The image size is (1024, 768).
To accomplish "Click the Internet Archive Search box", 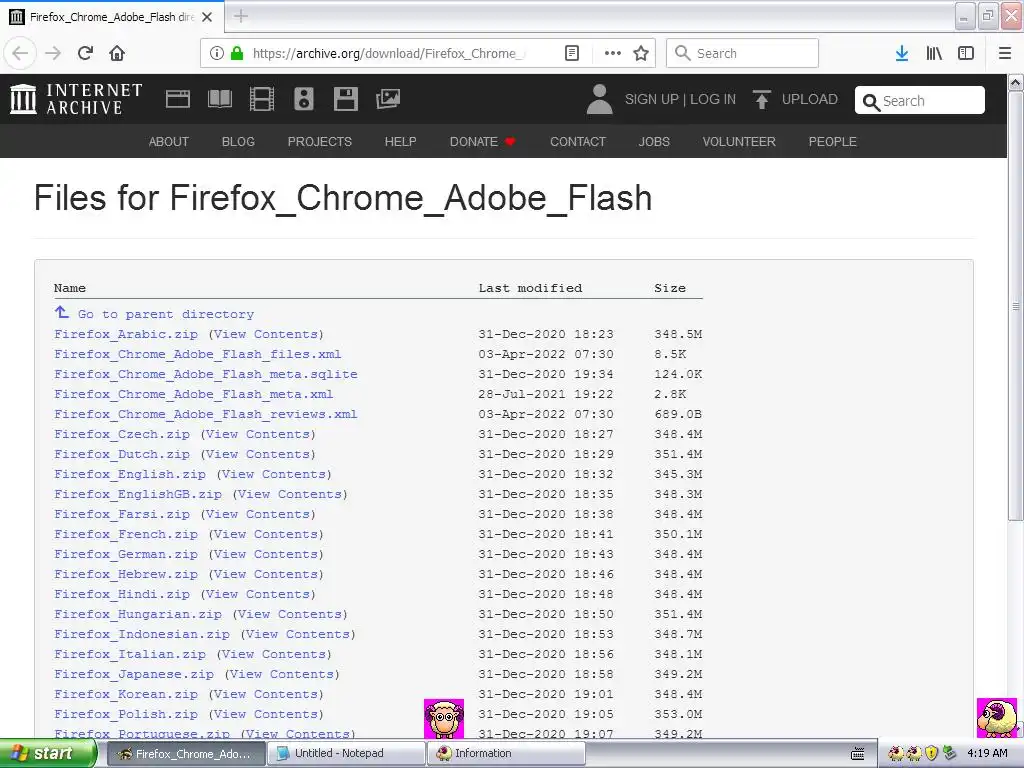I will [920, 101].
